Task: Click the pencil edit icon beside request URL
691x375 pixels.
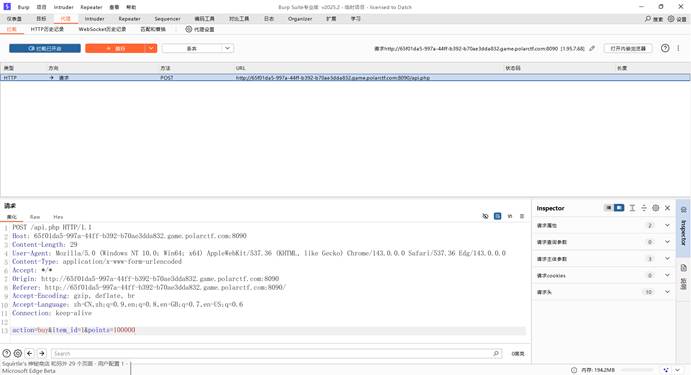Action: [592, 48]
